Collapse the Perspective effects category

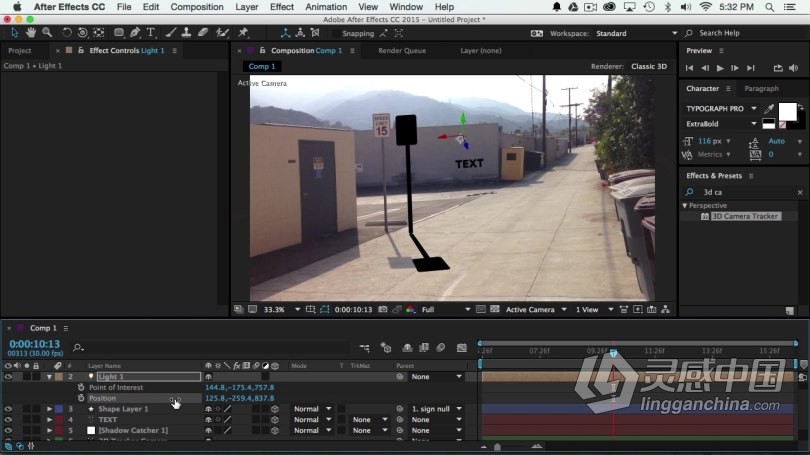coord(685,206)
